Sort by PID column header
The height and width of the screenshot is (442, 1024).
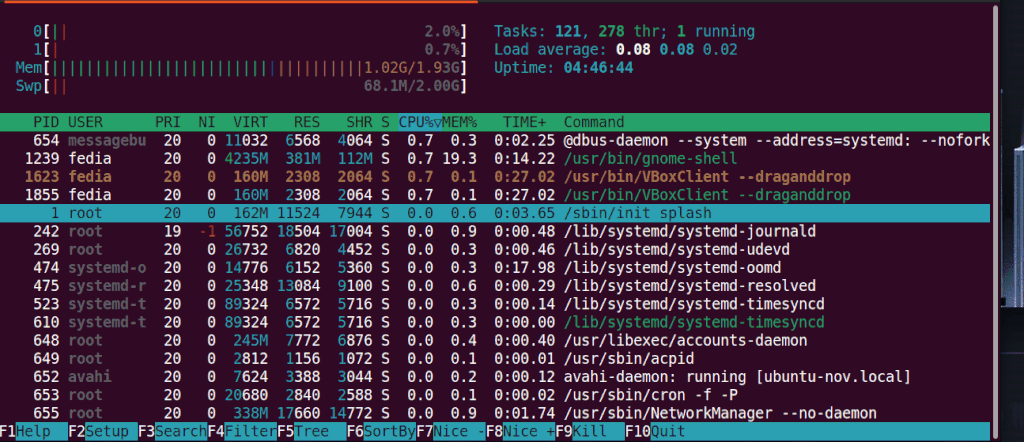(x=46, y=122)
